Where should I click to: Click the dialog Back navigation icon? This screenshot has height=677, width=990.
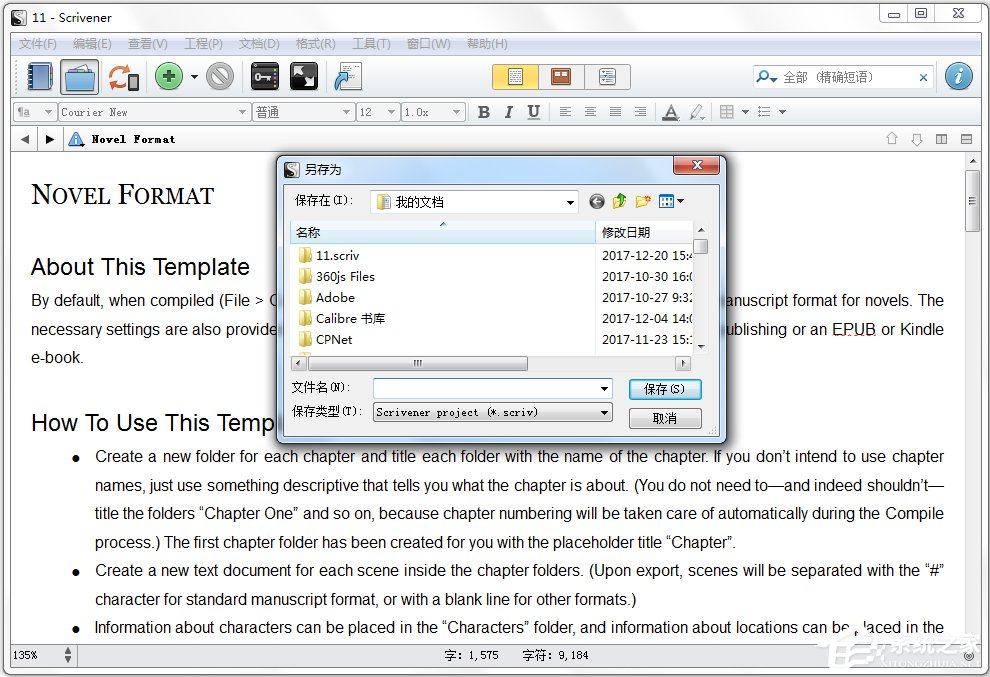click(x=597, y=201)
